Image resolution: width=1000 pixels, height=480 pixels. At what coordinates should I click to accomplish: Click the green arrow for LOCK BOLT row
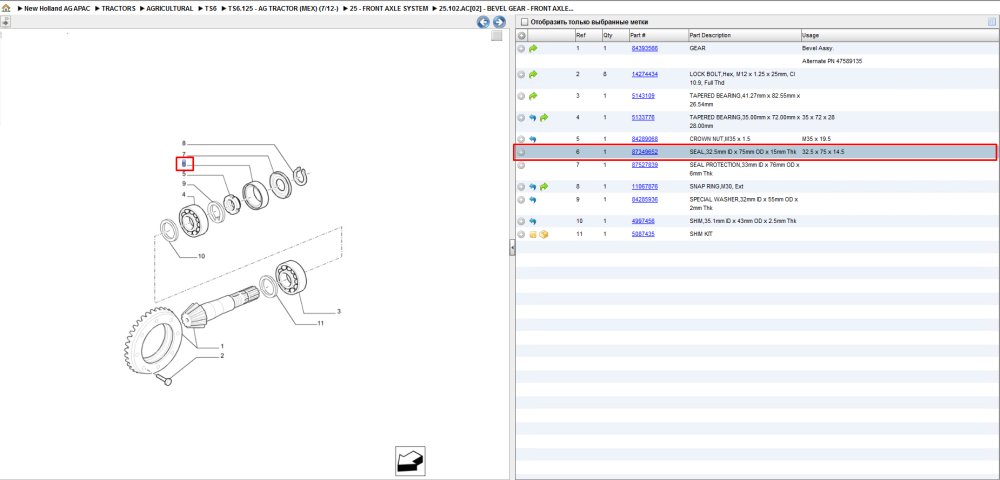coord(533,75)
